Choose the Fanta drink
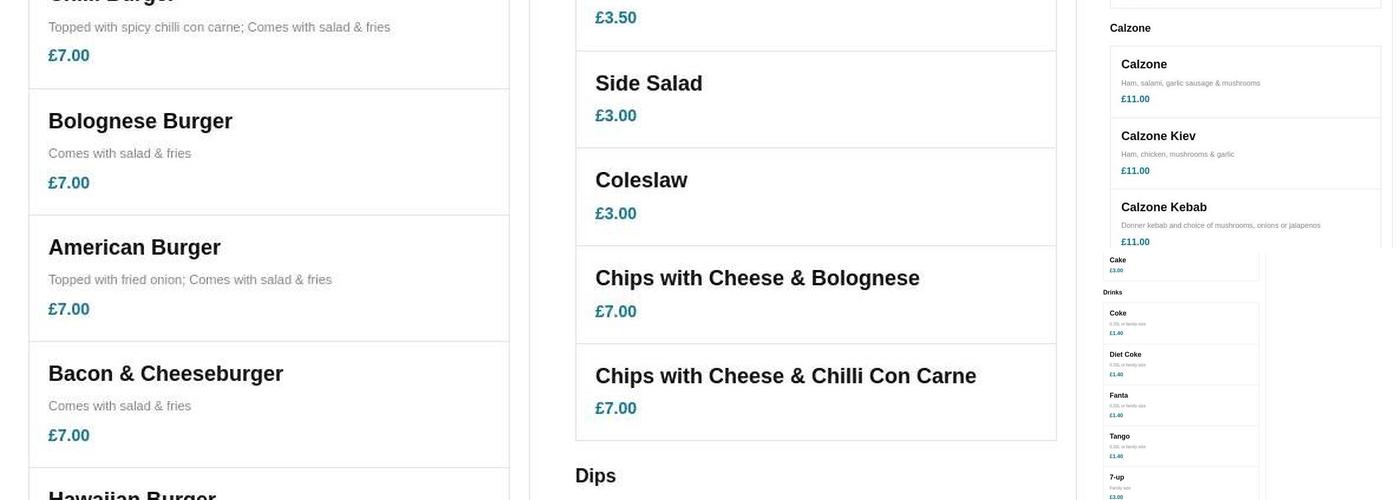Viewport: 1400px width, 500px height. (1119, 395)
